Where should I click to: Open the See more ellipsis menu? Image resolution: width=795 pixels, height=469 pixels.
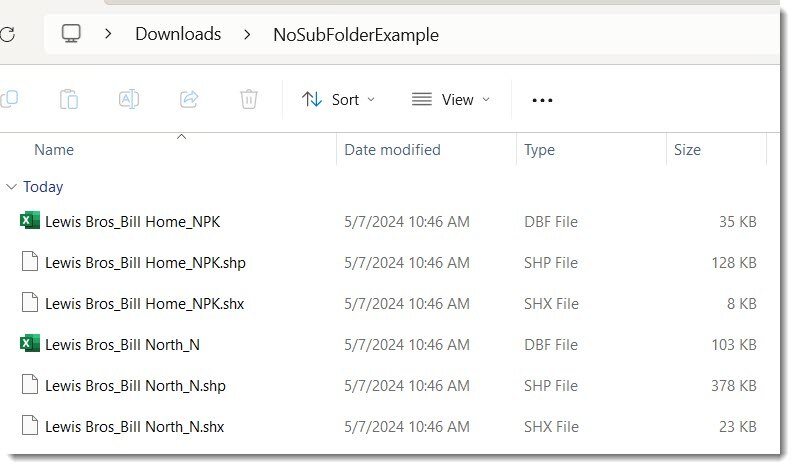(542, 100)
